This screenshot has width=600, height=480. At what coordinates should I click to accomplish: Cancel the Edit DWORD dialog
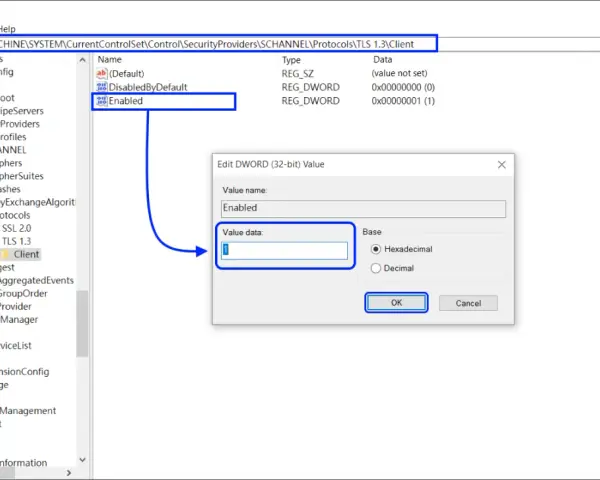click(468, 303)
